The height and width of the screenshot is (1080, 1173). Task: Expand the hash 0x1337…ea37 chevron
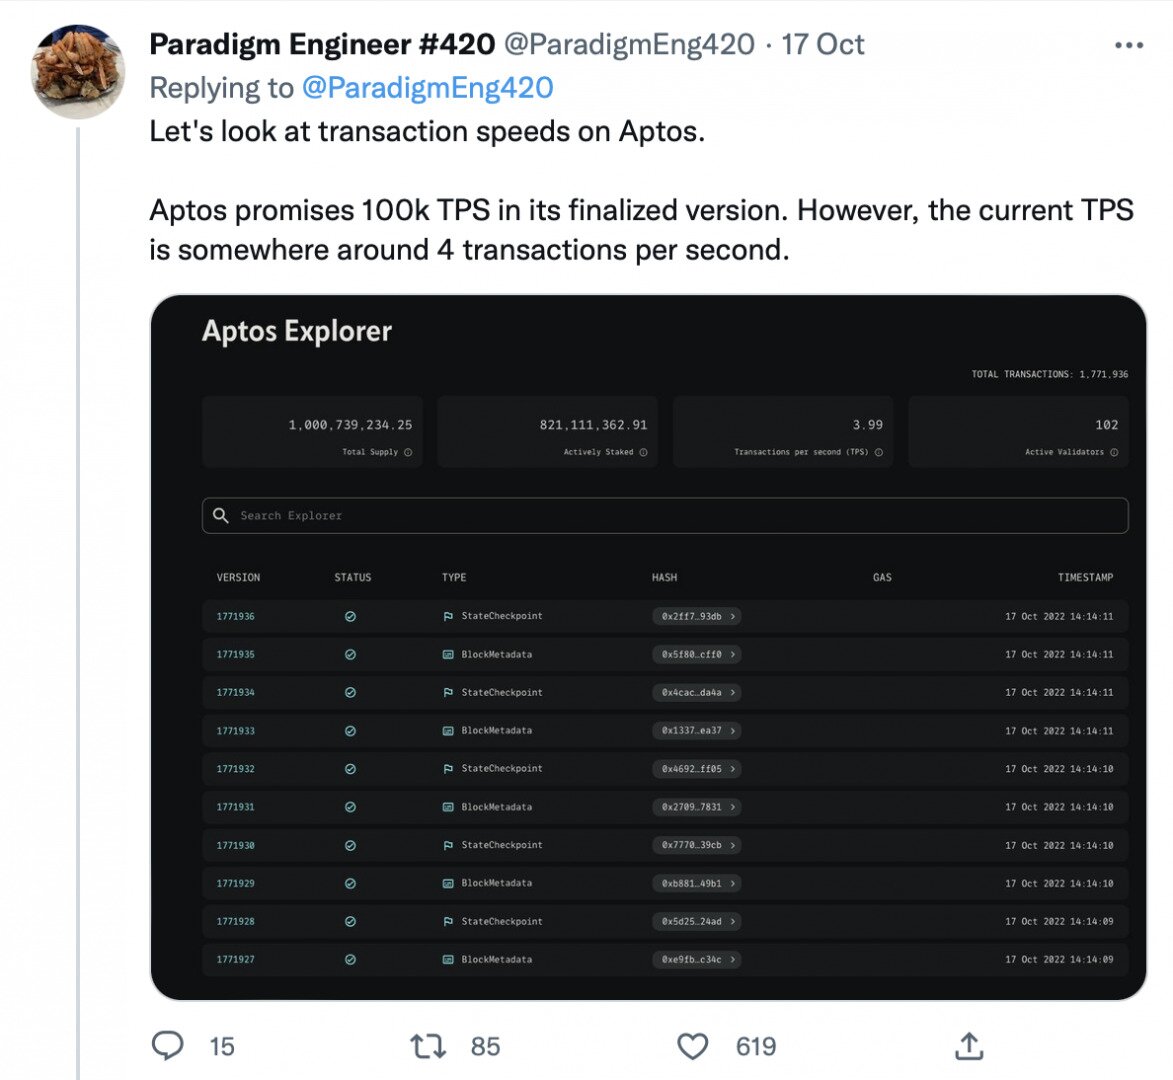pyautogui.click(x=733, y=730)
